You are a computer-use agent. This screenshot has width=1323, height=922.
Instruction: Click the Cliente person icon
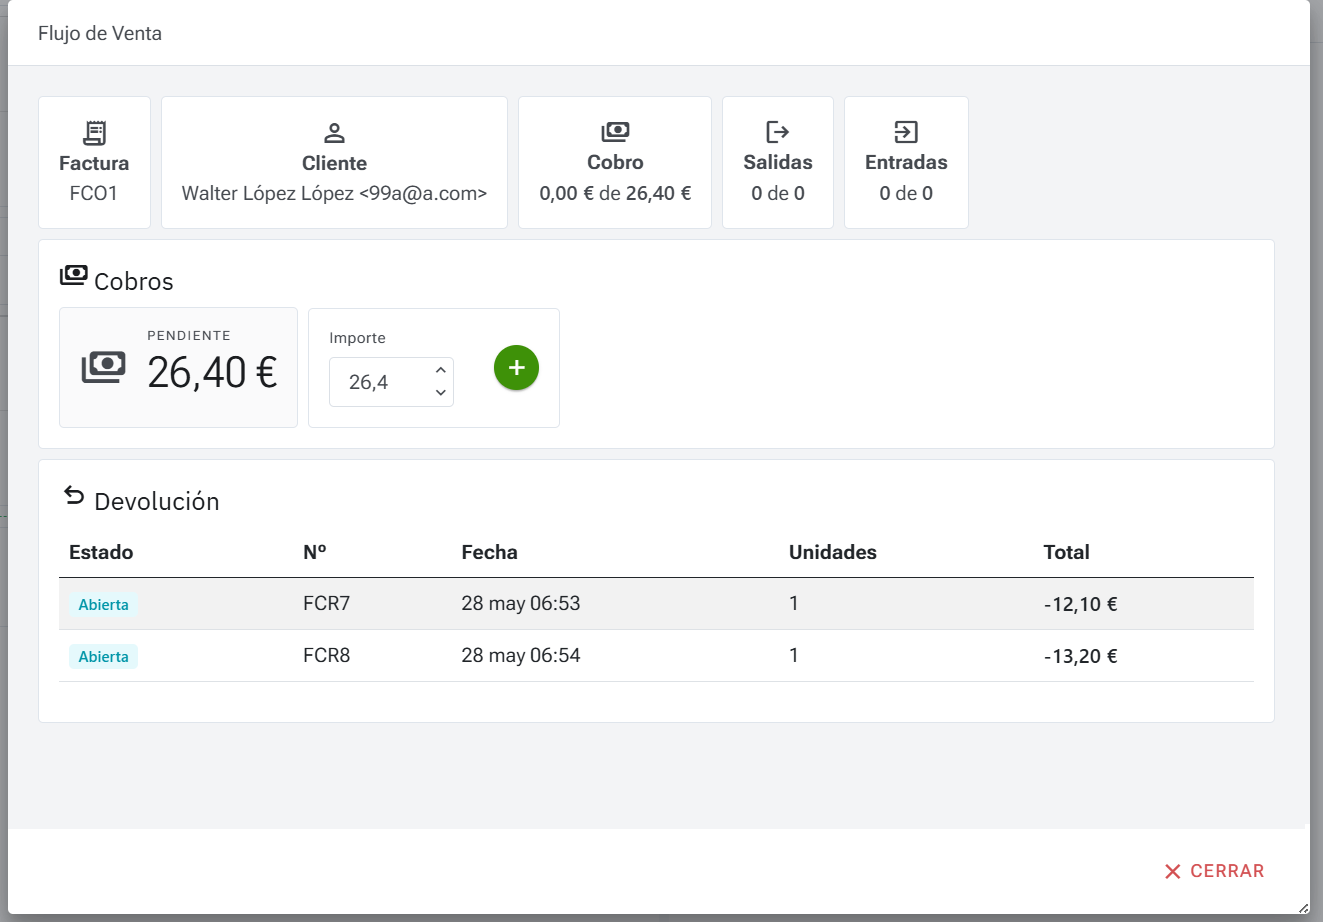[334, 132]
